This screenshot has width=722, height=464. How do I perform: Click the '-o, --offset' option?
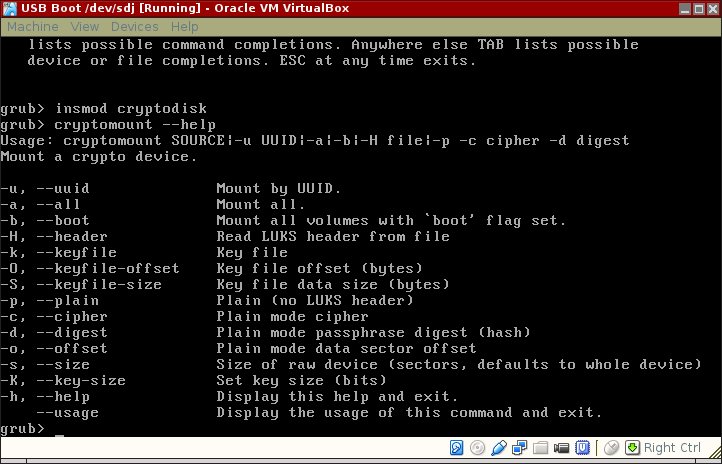click(x=54, y=348)
